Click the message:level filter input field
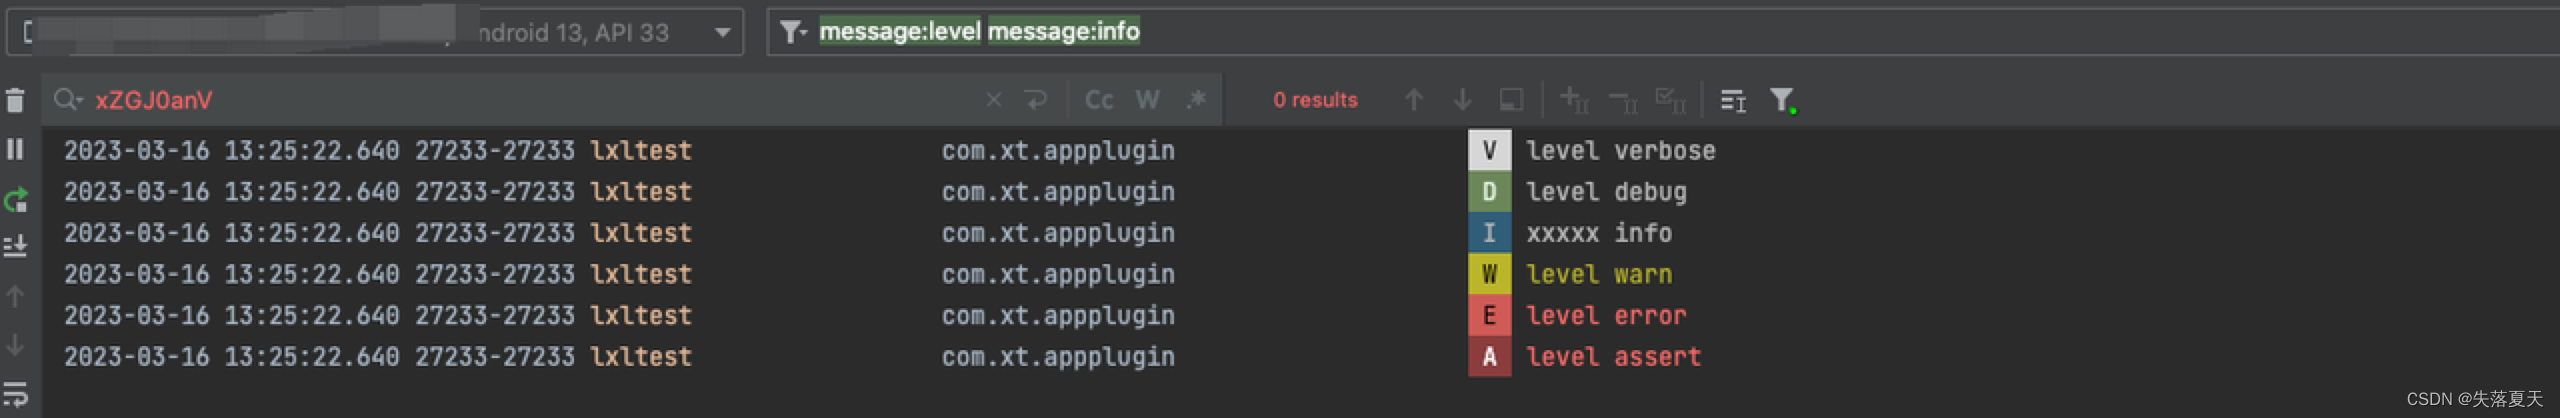This screenshot has height=418, width=2560. click(1660, 32)
